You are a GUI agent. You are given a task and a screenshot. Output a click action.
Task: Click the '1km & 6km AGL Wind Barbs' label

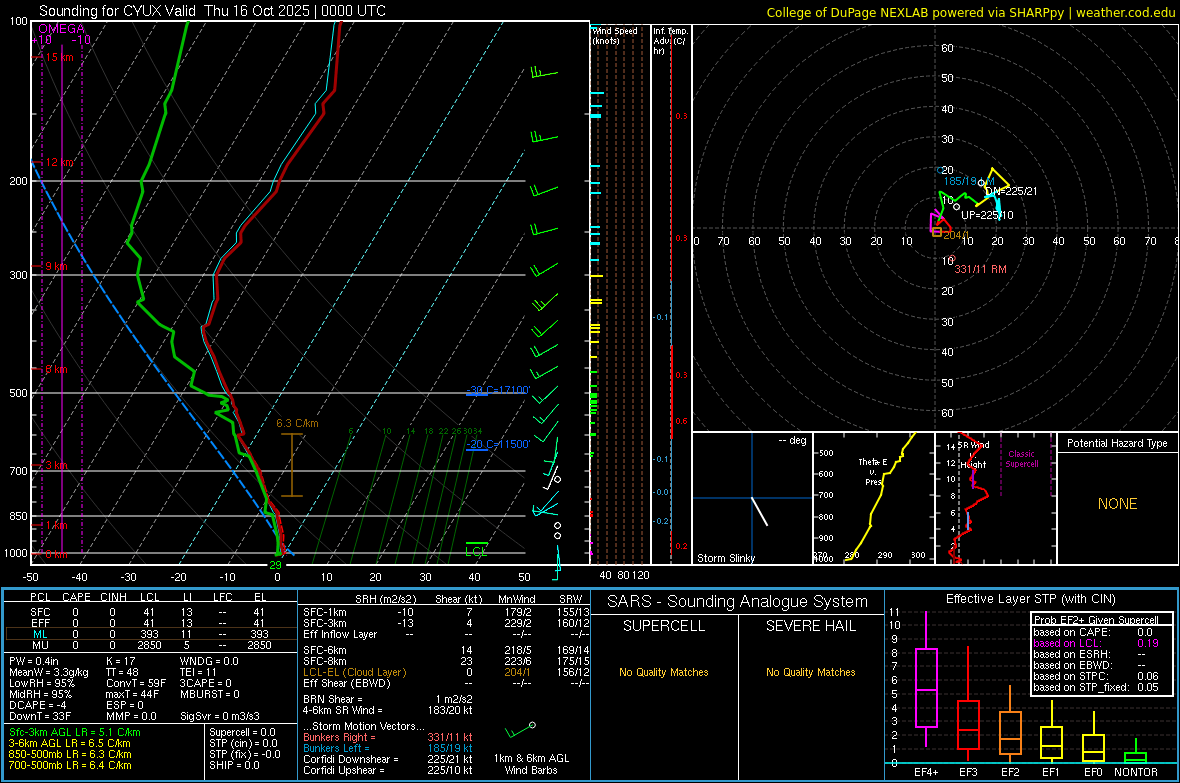(531, 764)
